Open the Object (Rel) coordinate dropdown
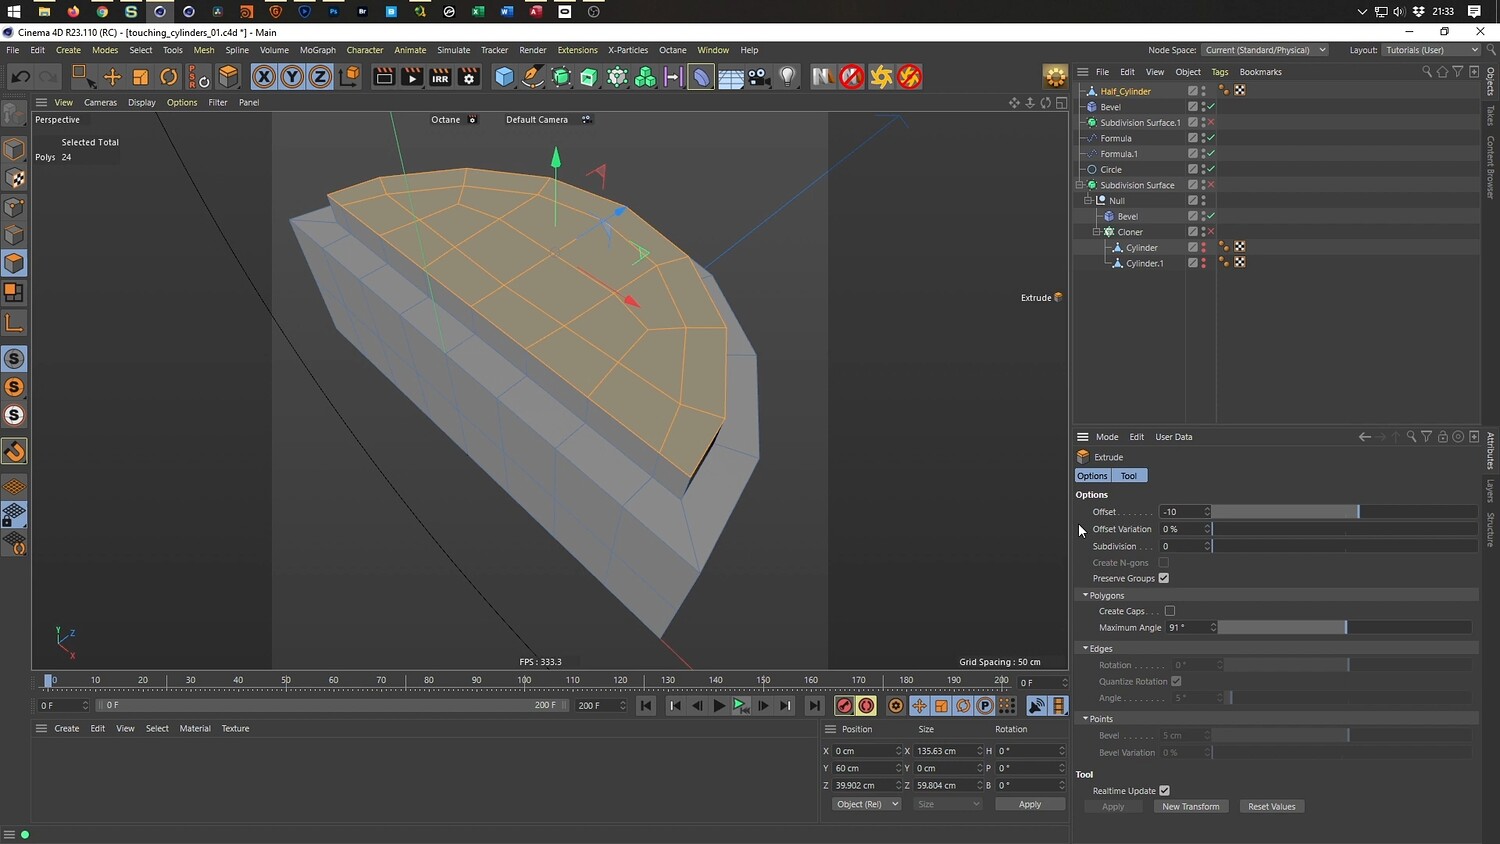 [x=866, y=804]
